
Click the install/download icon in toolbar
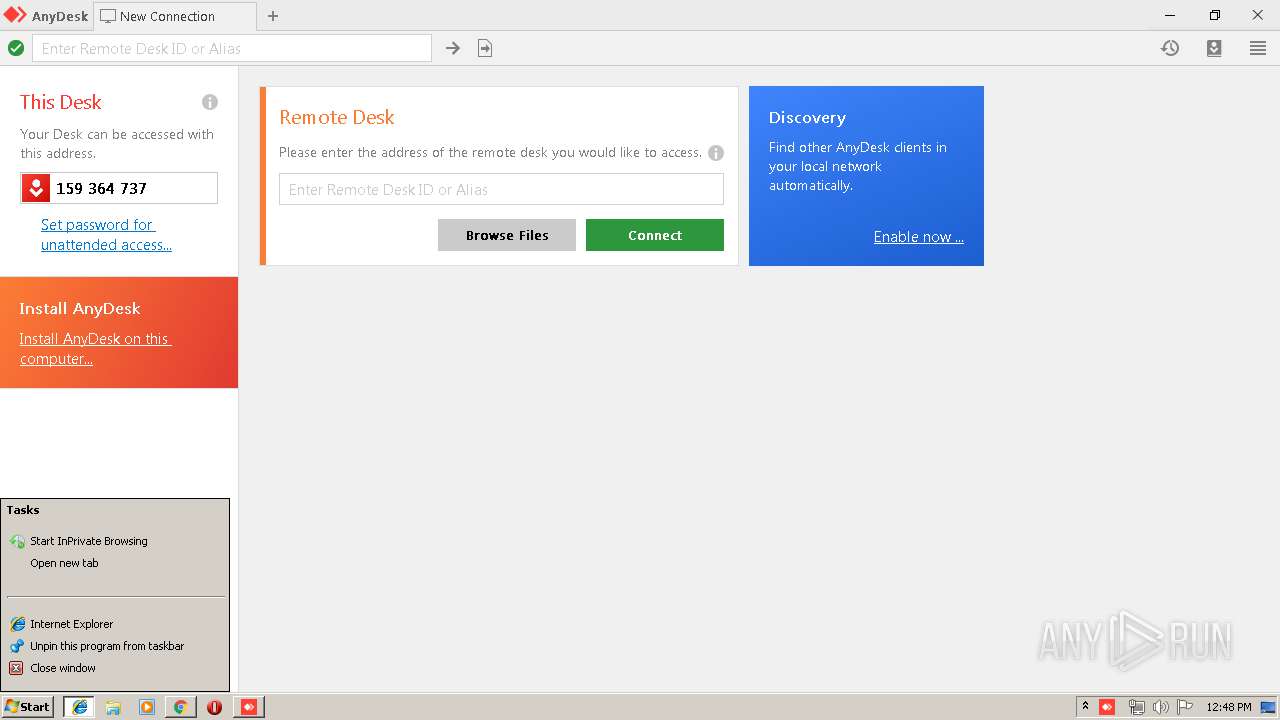(x=1214, y=48)
